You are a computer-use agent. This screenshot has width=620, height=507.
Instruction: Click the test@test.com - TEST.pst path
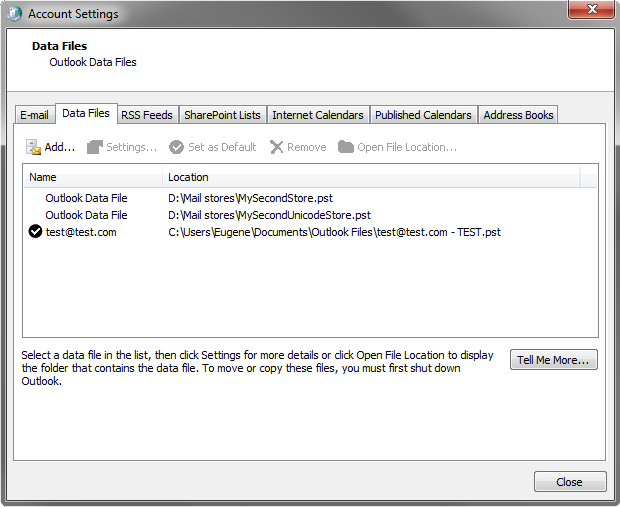(334, 232)
